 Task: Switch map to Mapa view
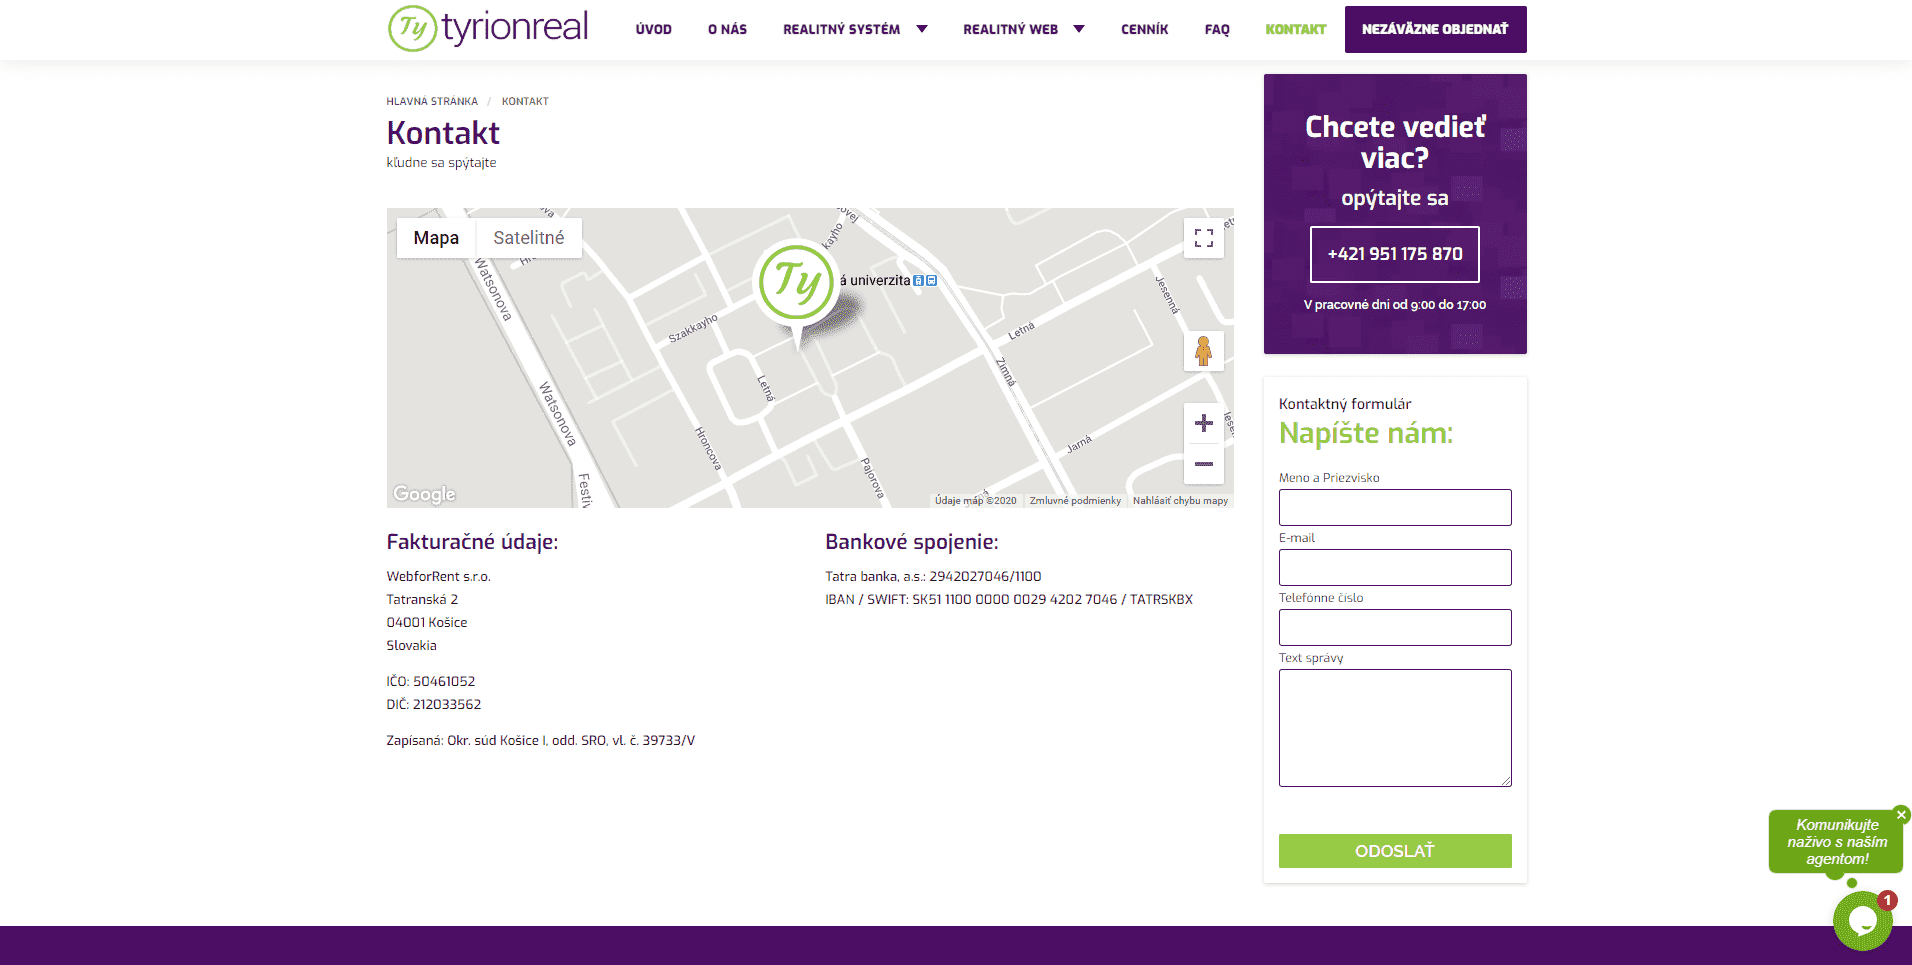(x=436, y=238)
